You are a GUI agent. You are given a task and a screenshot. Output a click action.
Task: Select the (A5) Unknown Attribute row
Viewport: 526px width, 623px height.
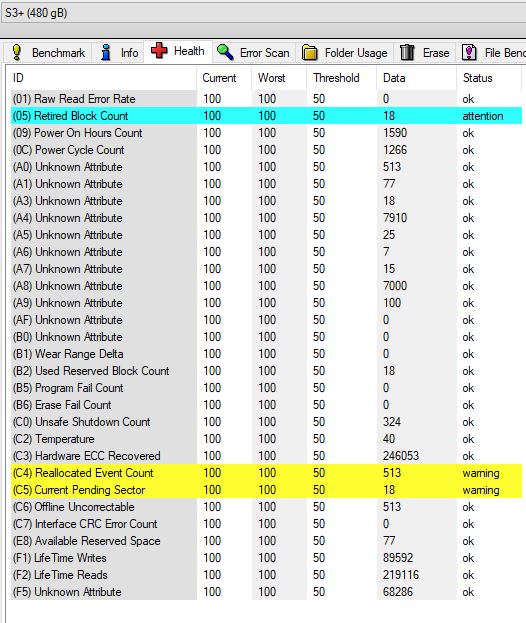coord(266,235)
